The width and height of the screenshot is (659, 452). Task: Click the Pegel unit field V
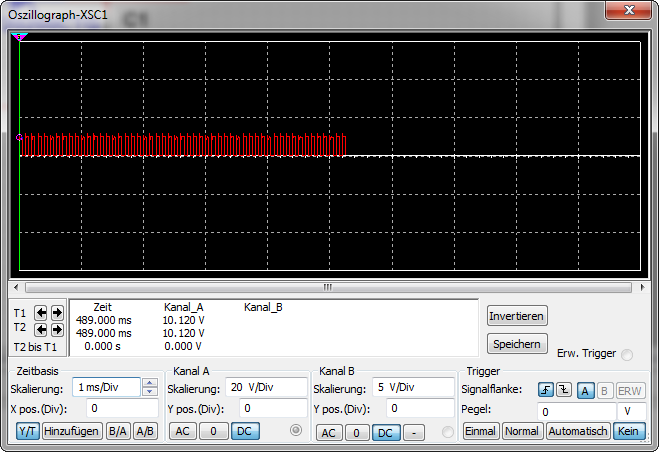click(631, 411)
